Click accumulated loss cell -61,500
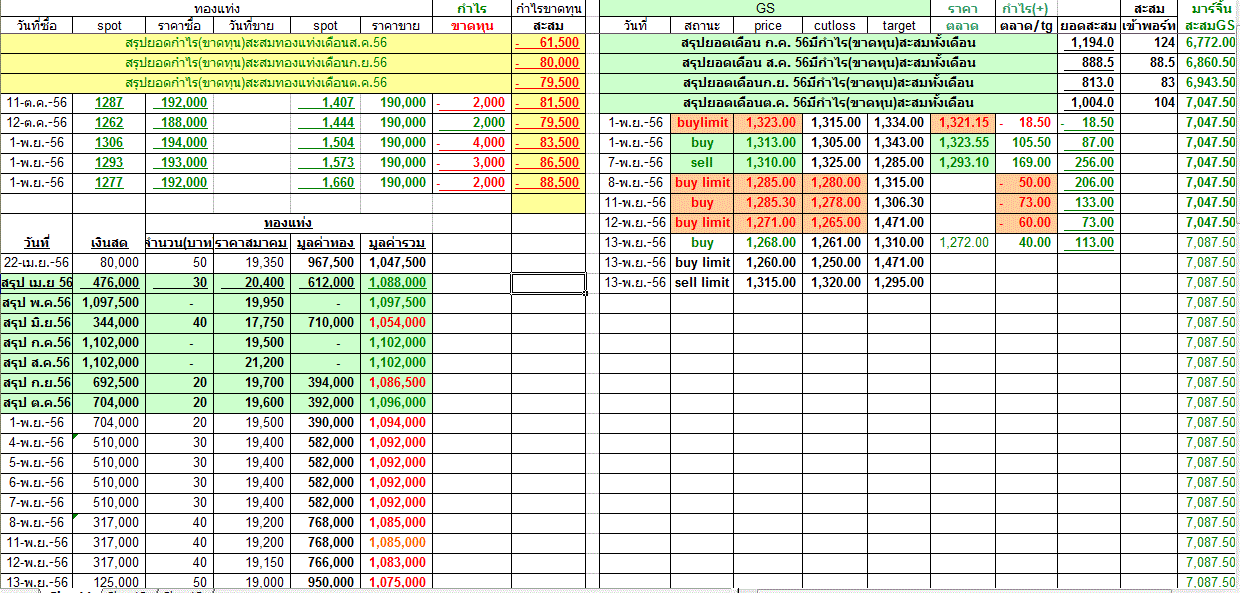The width and height of the screenshot is (1240, 593). click(547, 42)
